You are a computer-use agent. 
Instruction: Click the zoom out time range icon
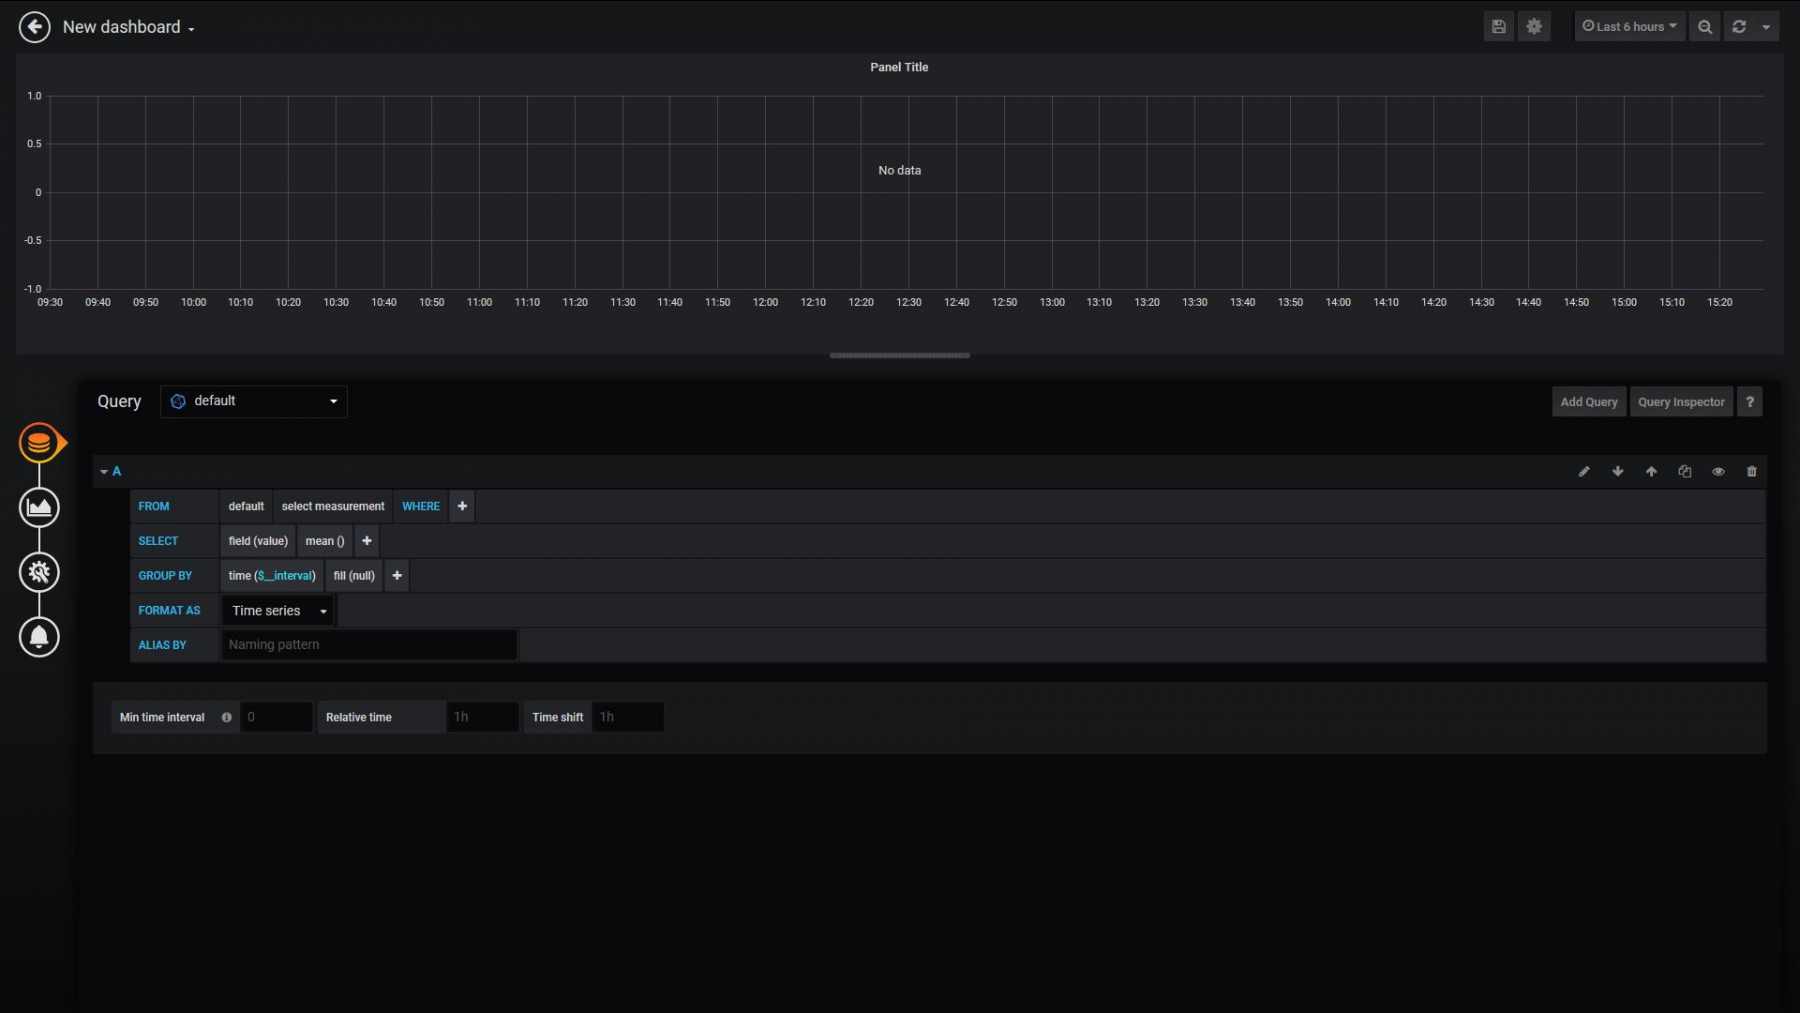1705,27
